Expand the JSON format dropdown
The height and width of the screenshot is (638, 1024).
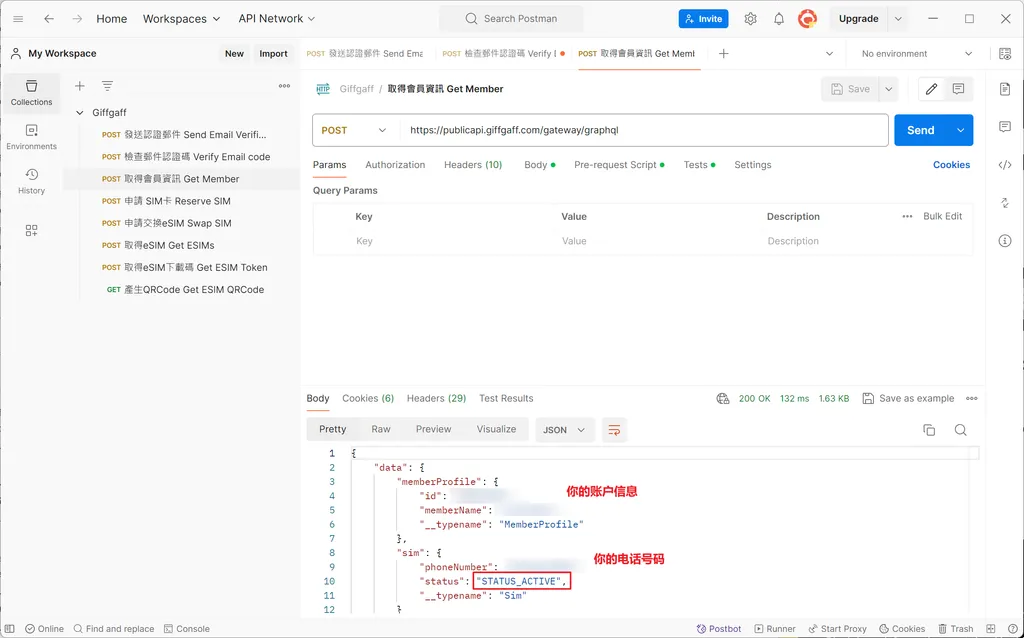pyautogui.click(x=565, y=430)
